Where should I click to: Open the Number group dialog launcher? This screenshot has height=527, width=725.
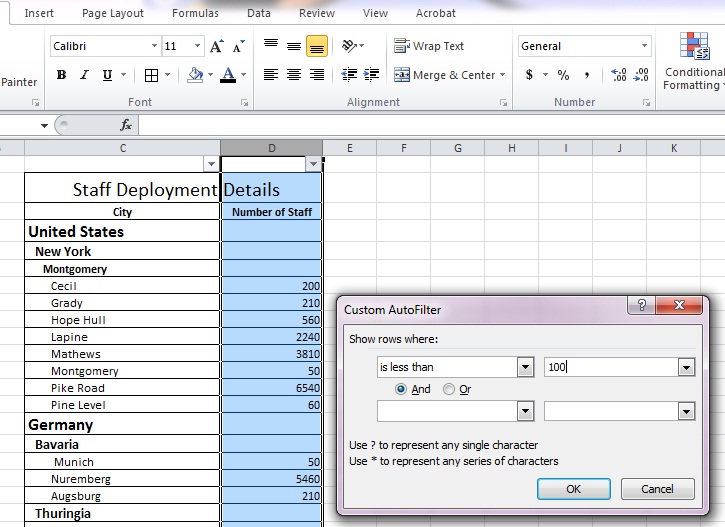pos(646,103)
